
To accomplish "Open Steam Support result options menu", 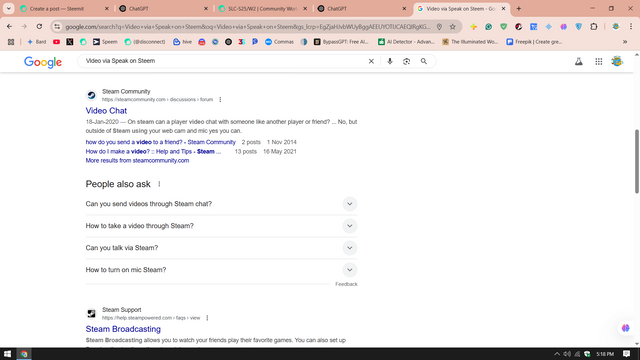I will 207,318.
